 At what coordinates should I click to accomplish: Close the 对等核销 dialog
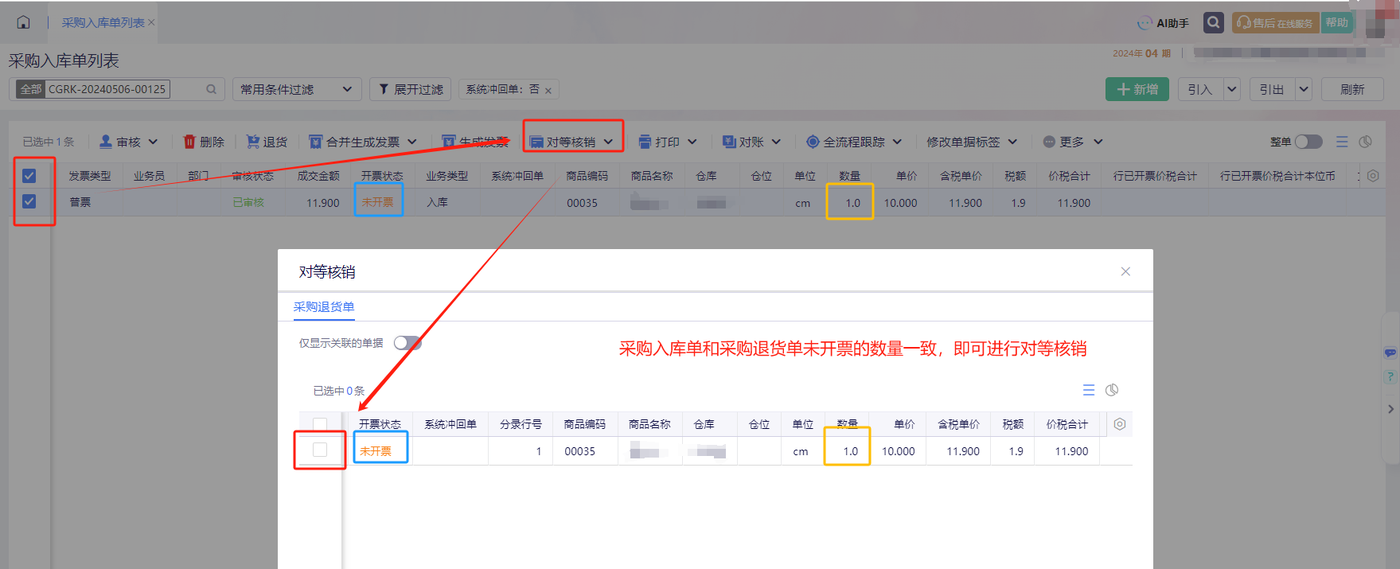pos(1125,271)
